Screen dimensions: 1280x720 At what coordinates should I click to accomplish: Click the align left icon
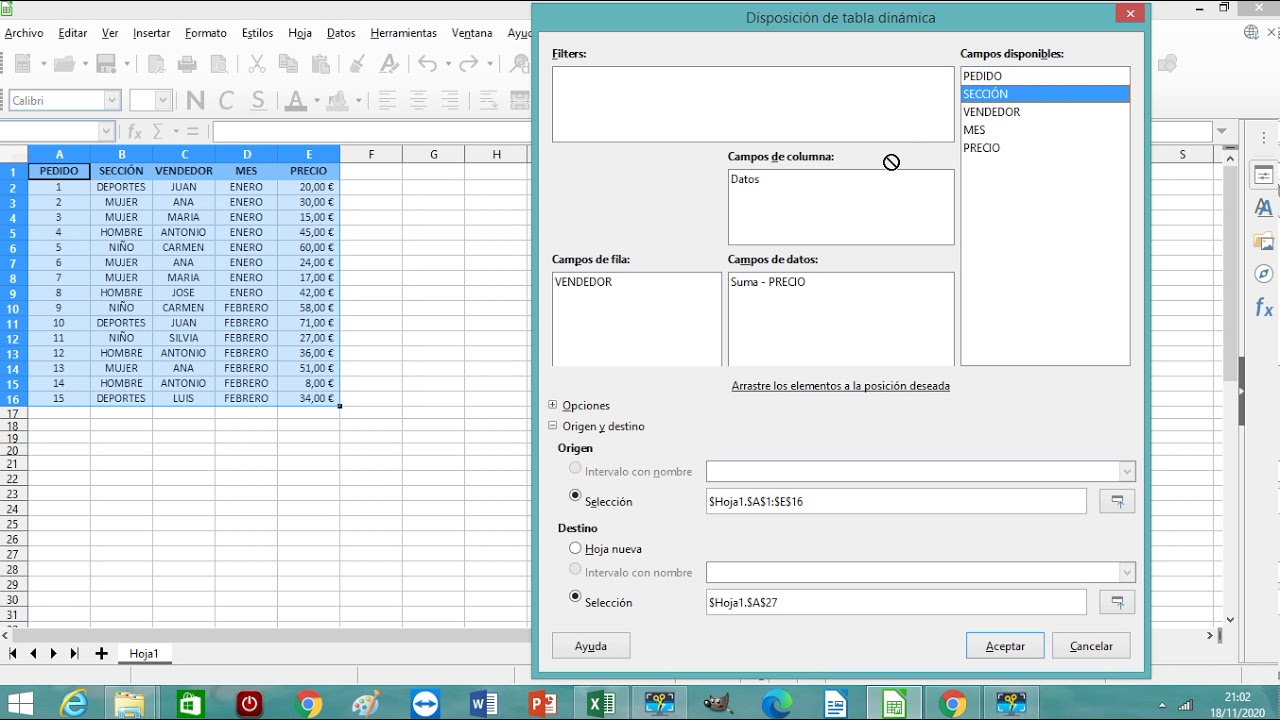click(387, 100)
